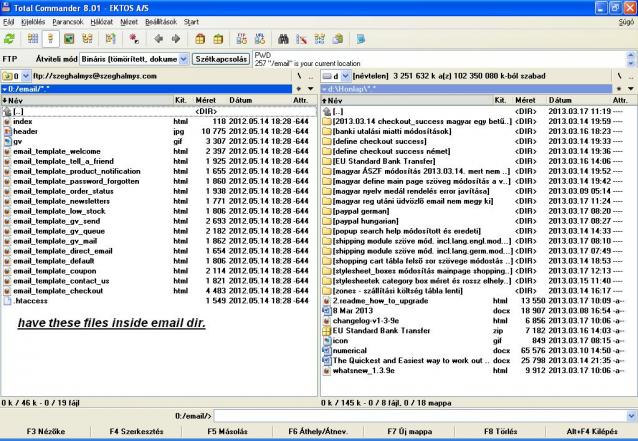Click the pack files archive icon
Image resolution: width=638 pixels, height=441 pixels.
[x=200, y=39]
